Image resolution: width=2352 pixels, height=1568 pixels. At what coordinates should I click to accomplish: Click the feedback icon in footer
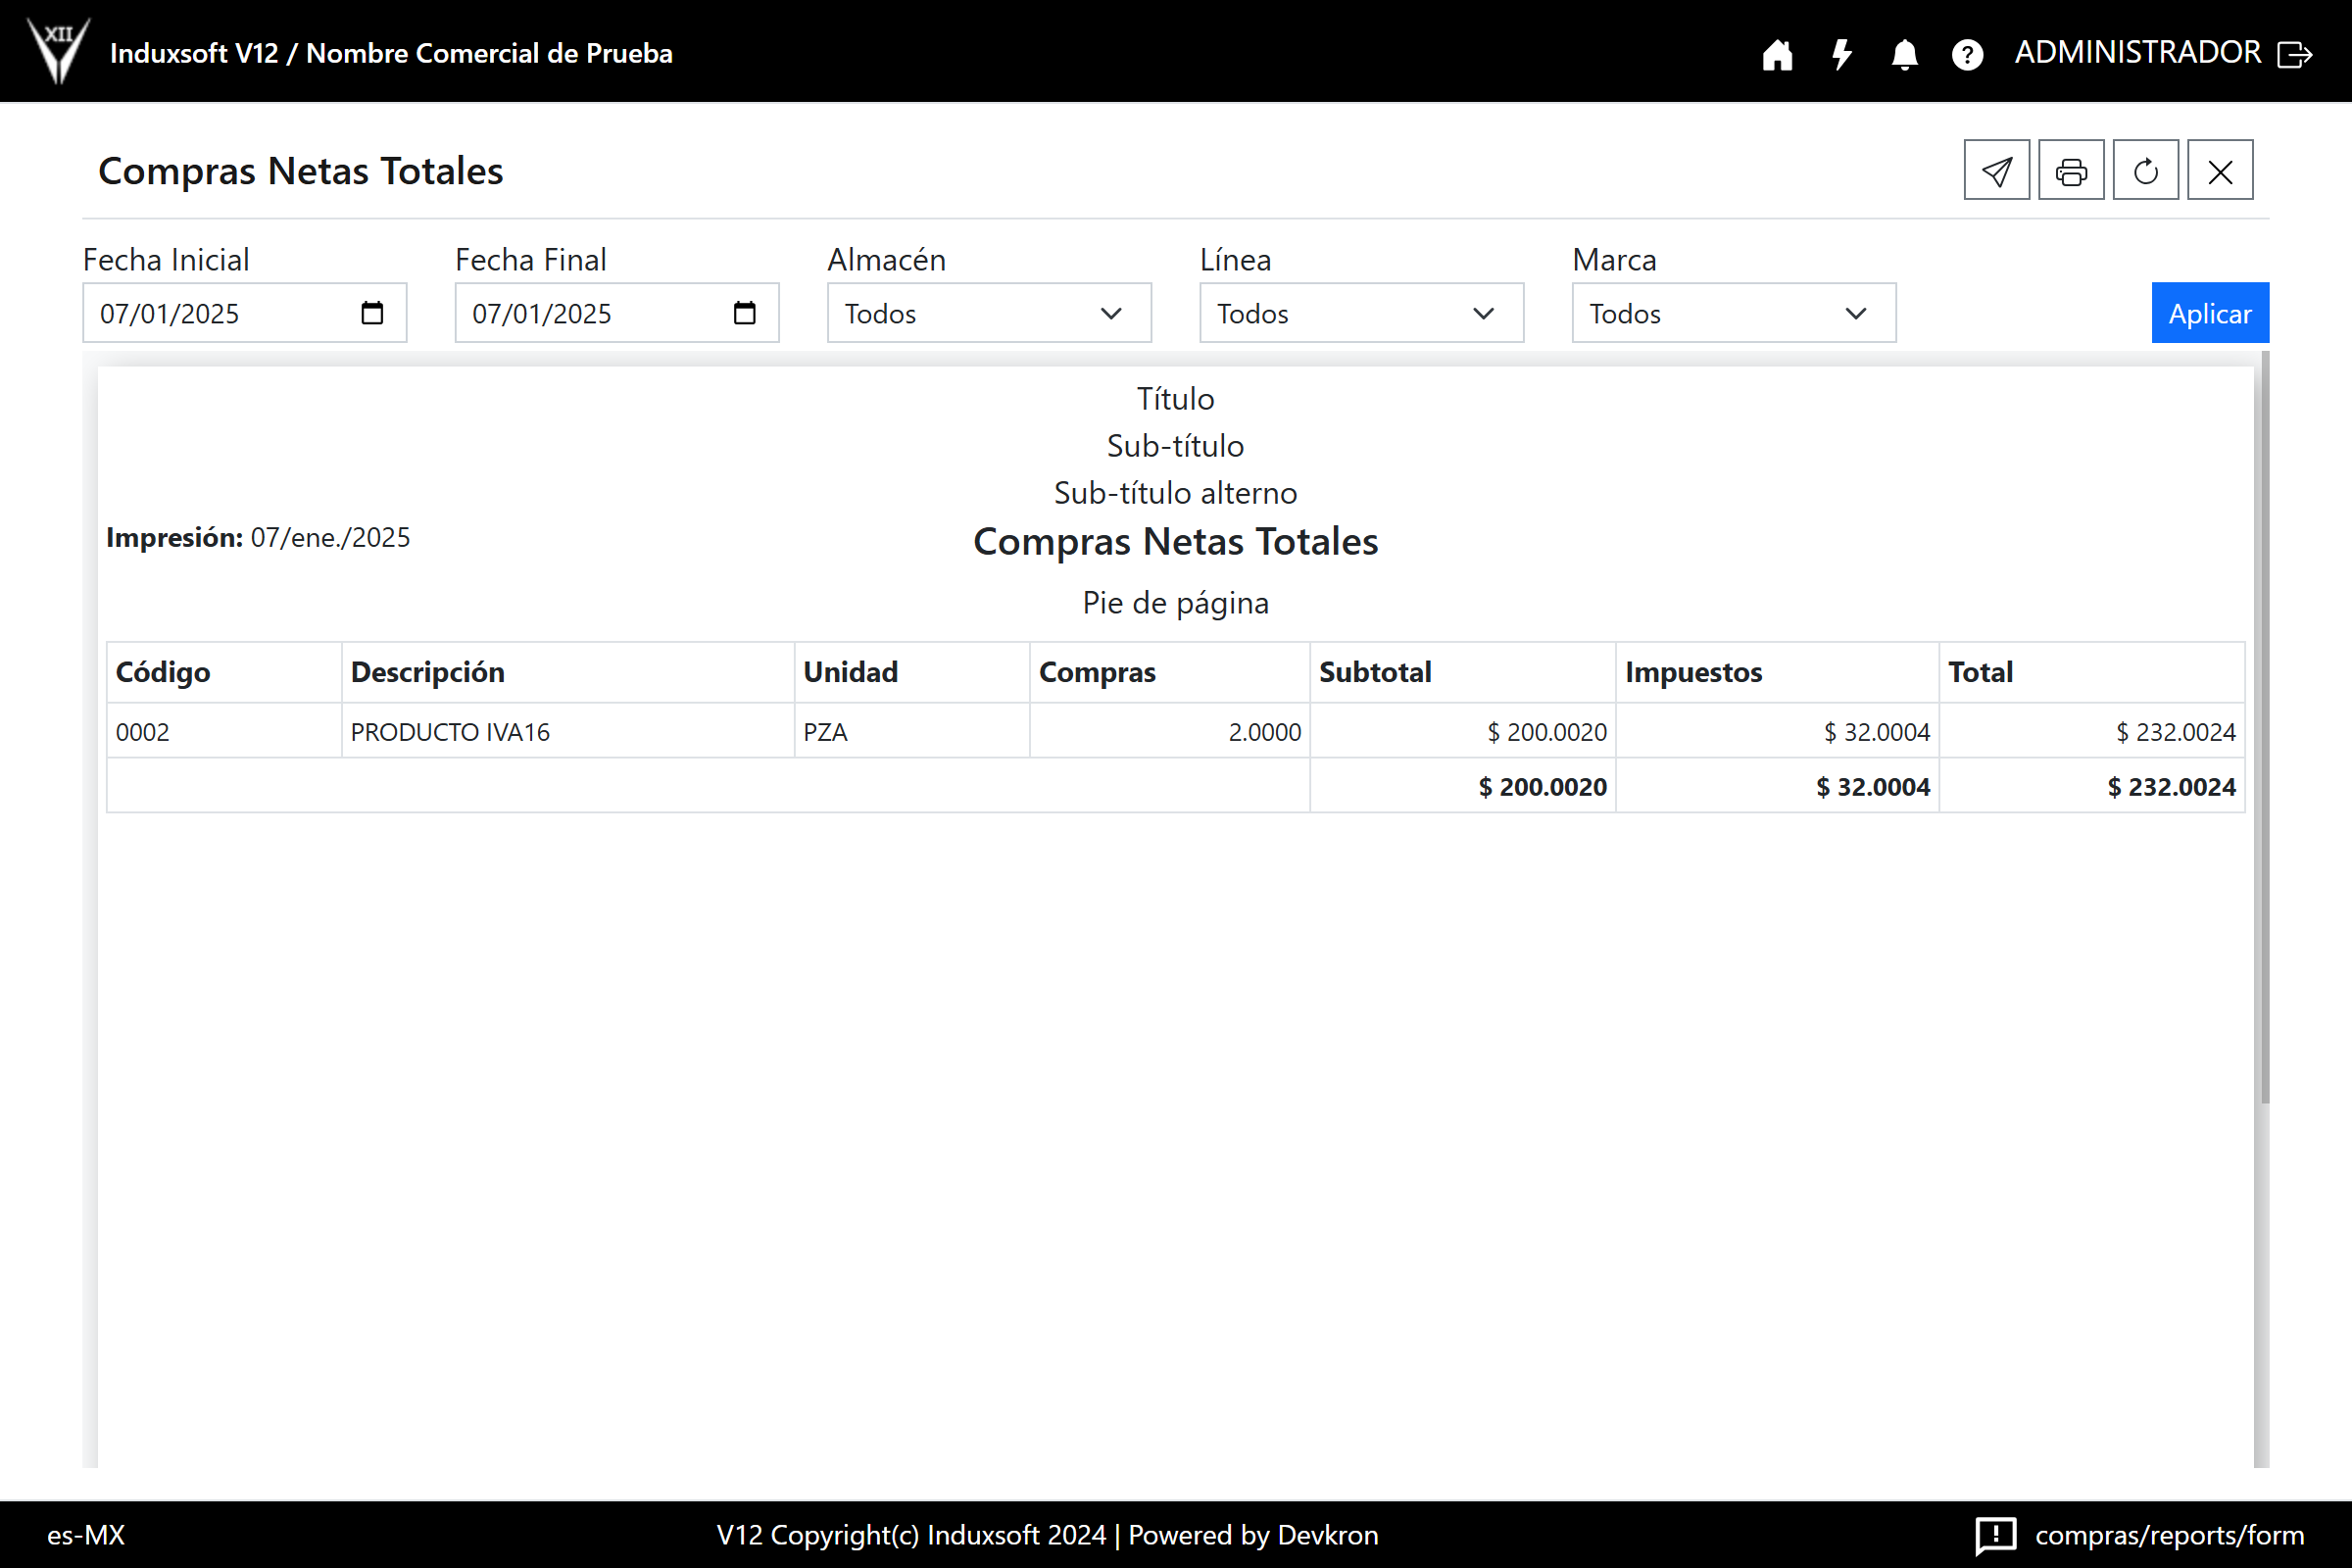tap(1995, 1534)
